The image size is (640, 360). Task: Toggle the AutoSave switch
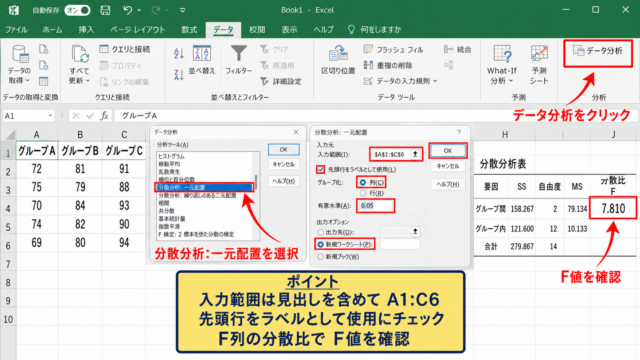[x=77, y=10]
